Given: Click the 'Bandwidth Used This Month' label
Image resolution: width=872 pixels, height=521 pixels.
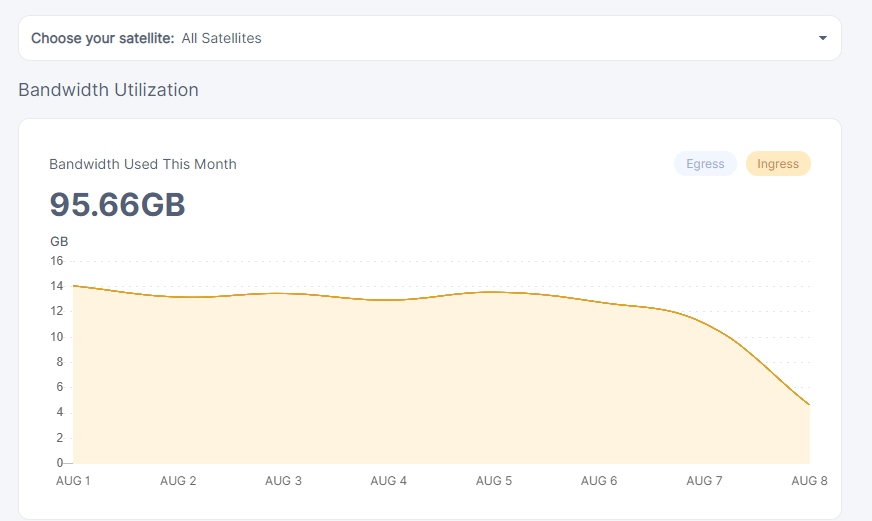Looking at the screenshot, I should [143, 164].
